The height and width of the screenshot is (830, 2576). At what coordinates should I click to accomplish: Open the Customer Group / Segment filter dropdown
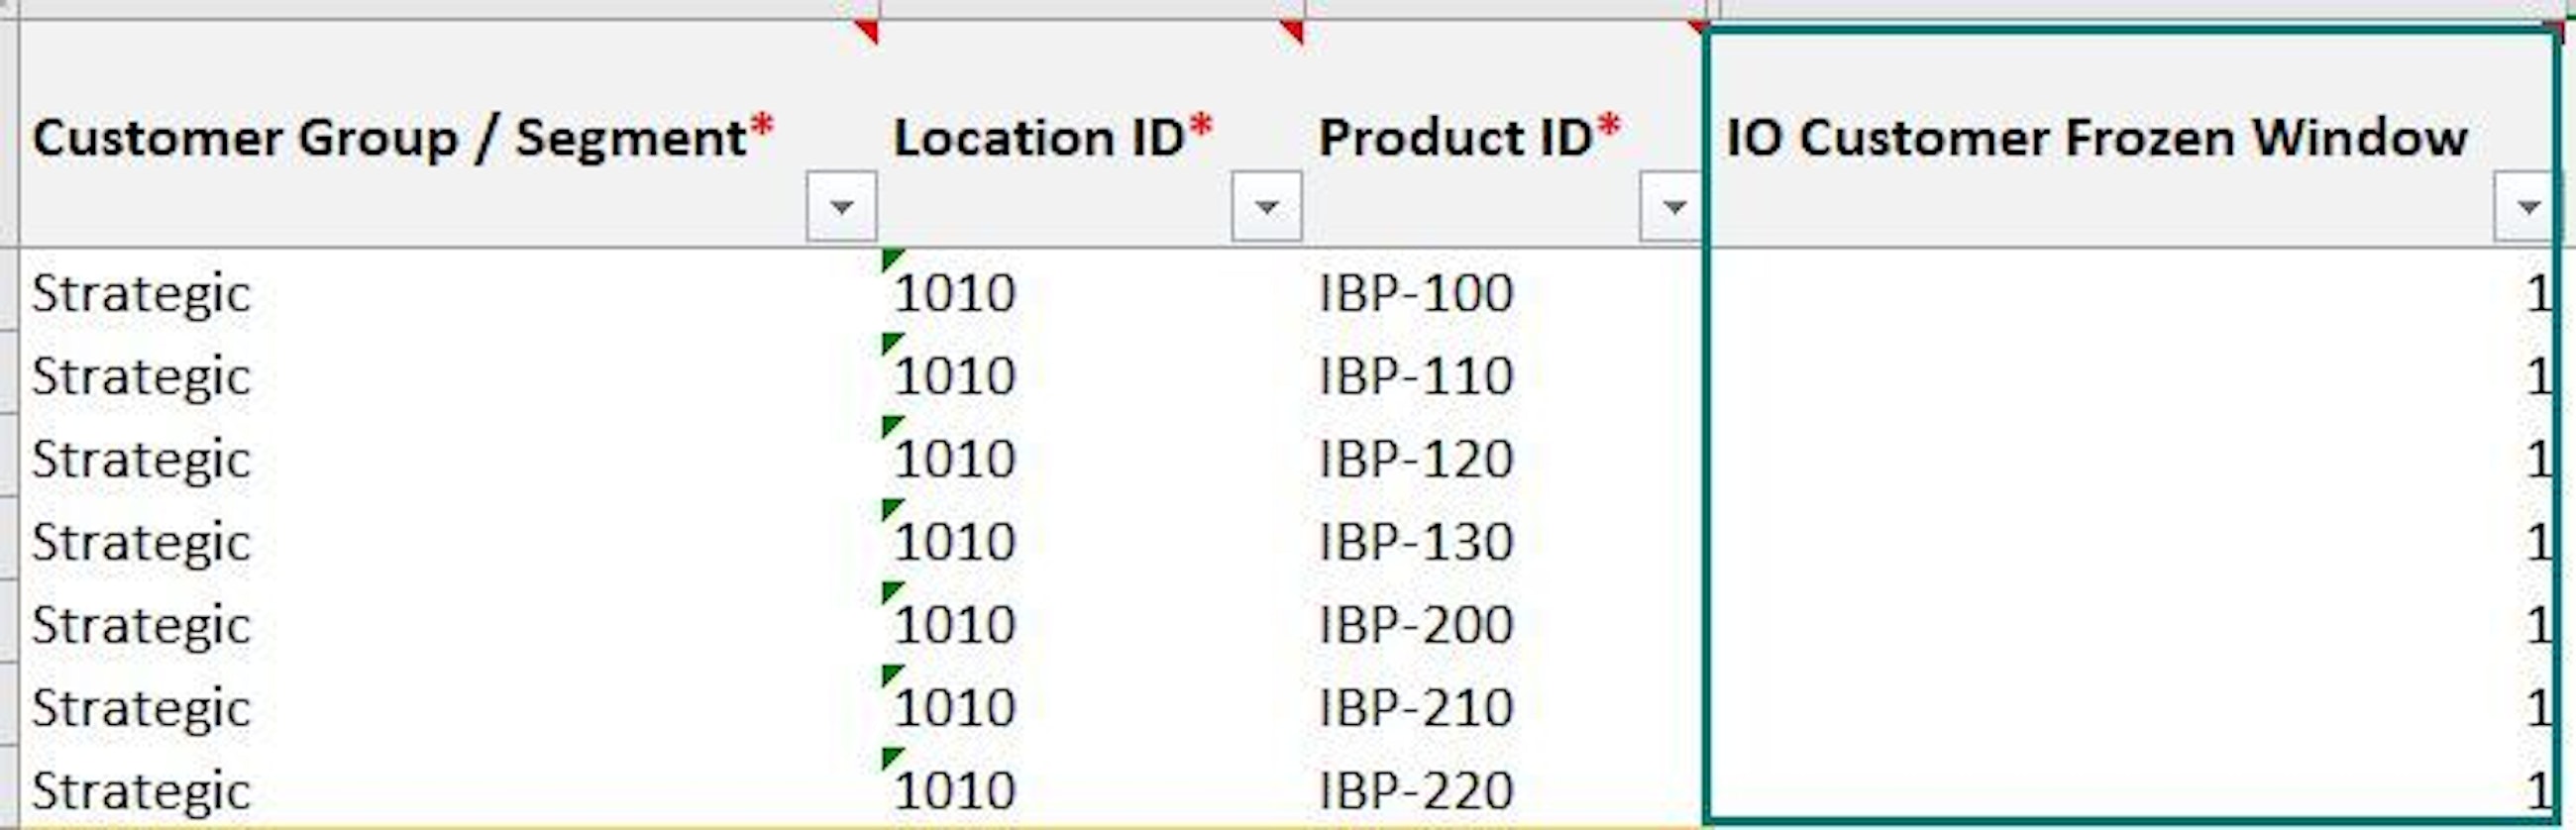(x=840, y=207)
